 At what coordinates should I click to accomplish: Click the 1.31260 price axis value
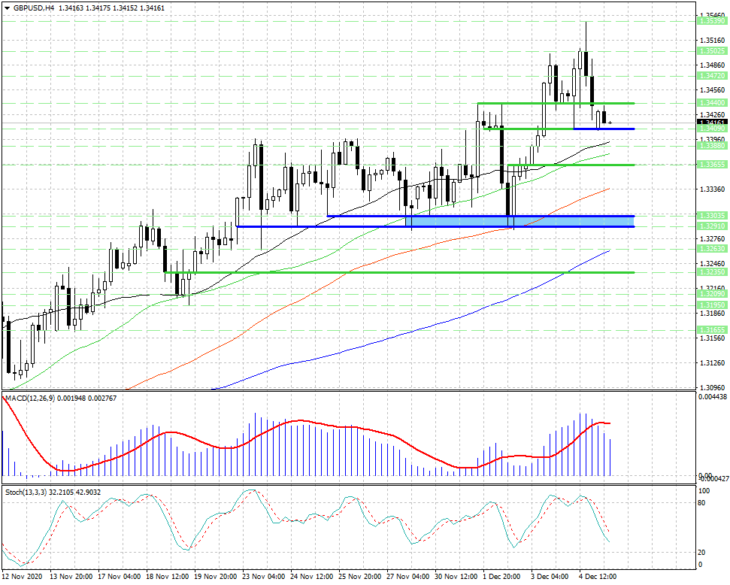pos(712,363)
